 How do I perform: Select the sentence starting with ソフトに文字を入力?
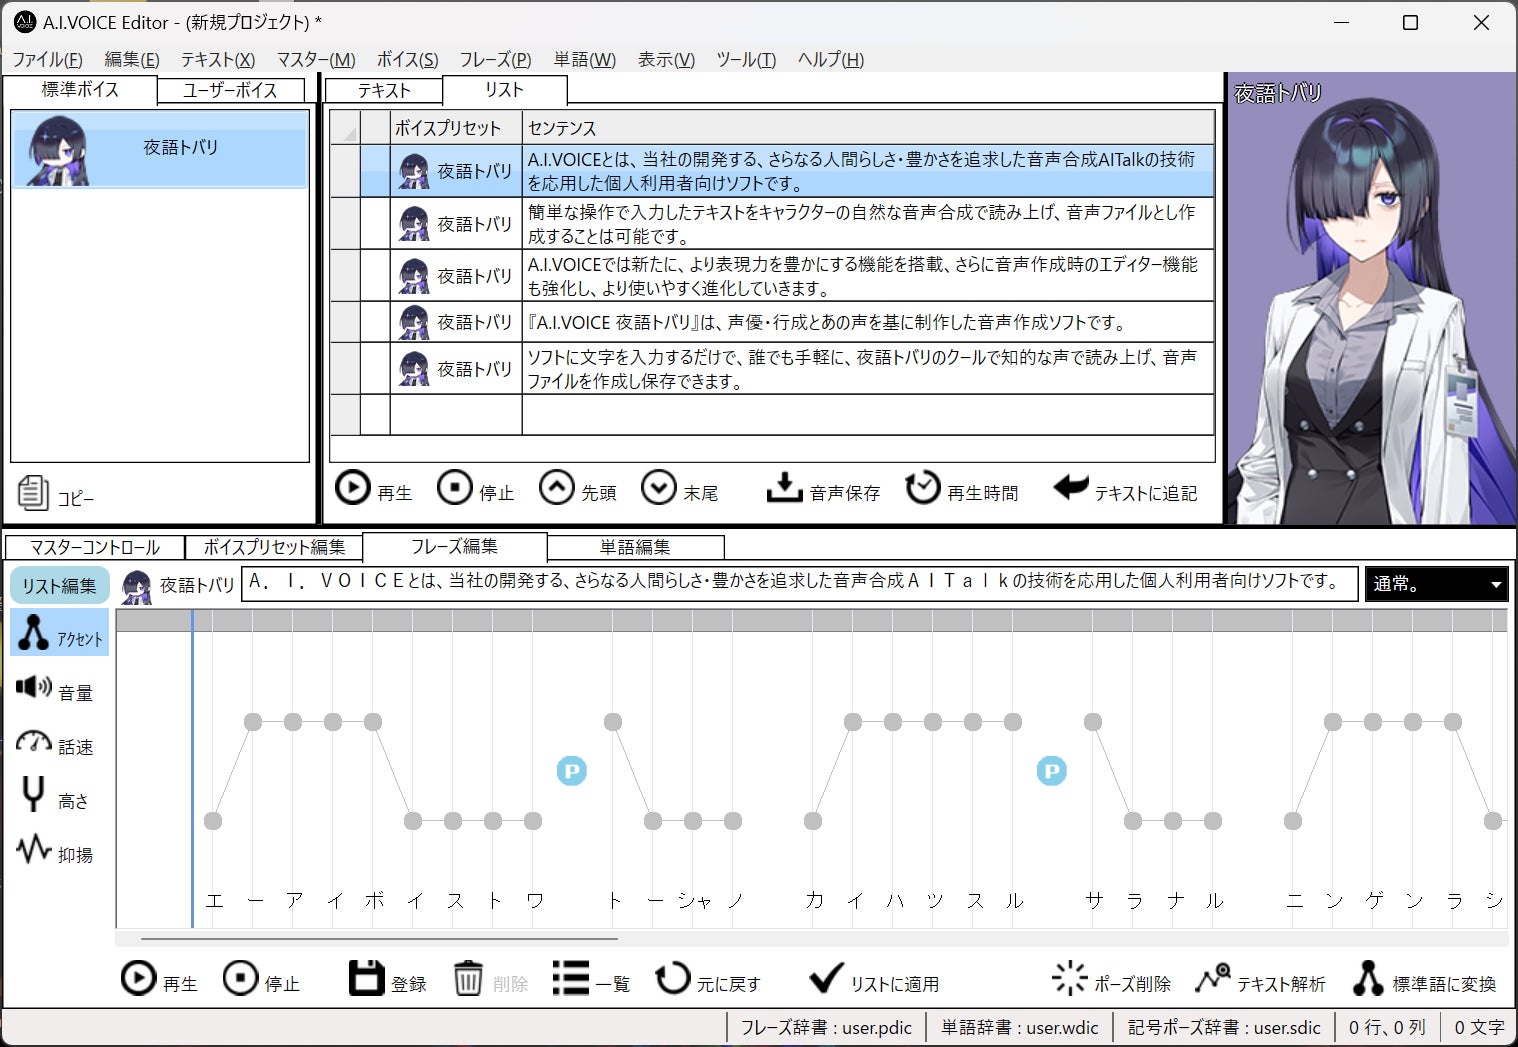(868, 369)
